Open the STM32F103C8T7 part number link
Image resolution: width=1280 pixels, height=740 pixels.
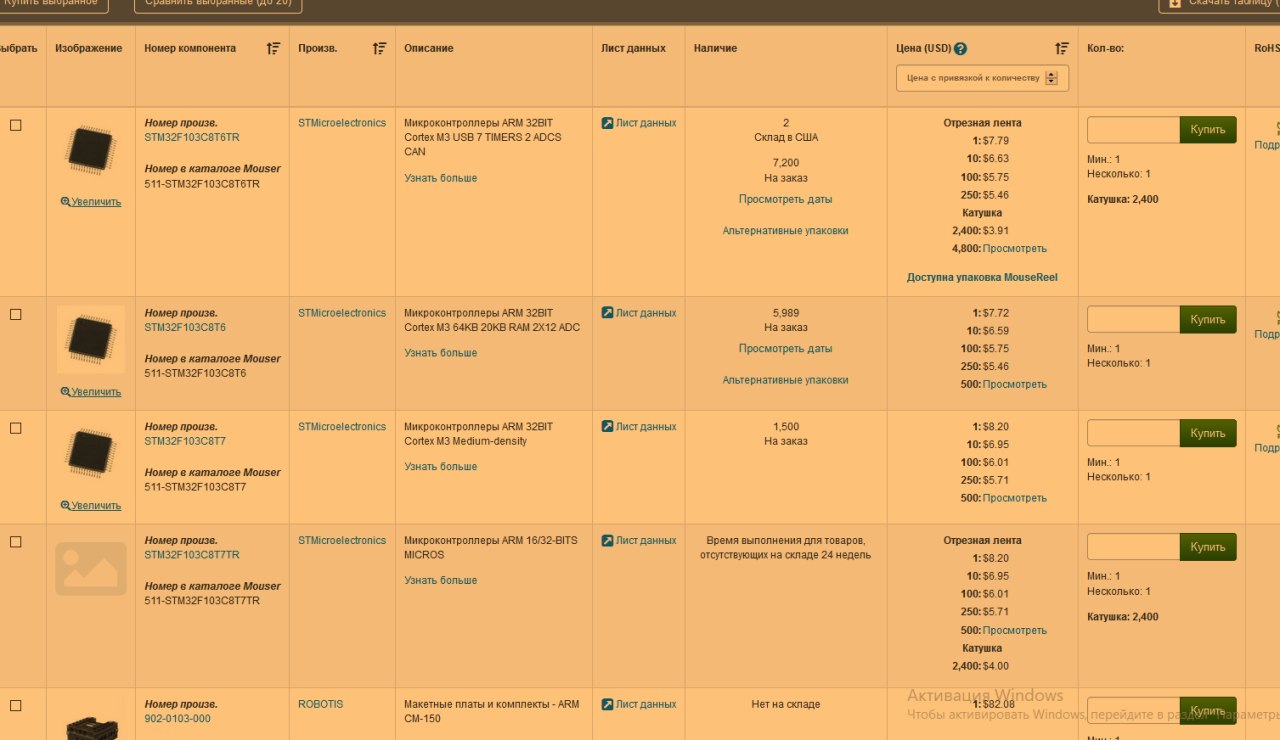click(x=185, y=442)
